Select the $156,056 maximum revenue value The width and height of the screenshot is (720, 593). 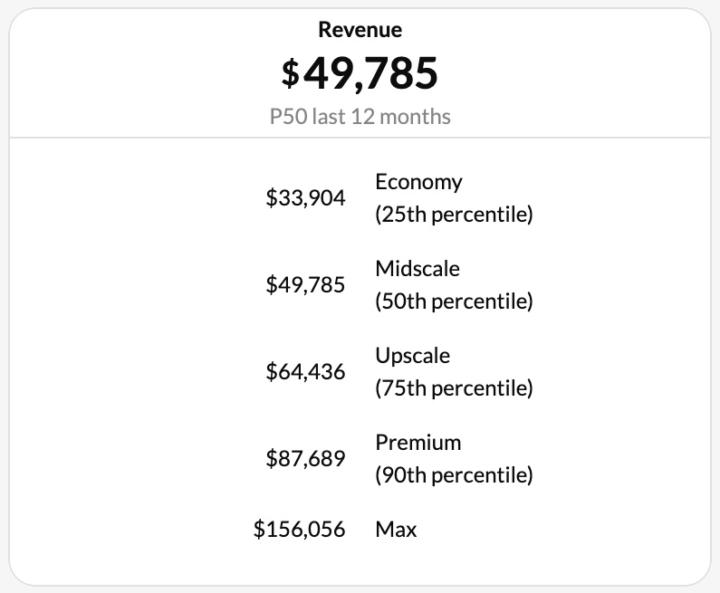[299, 529]
